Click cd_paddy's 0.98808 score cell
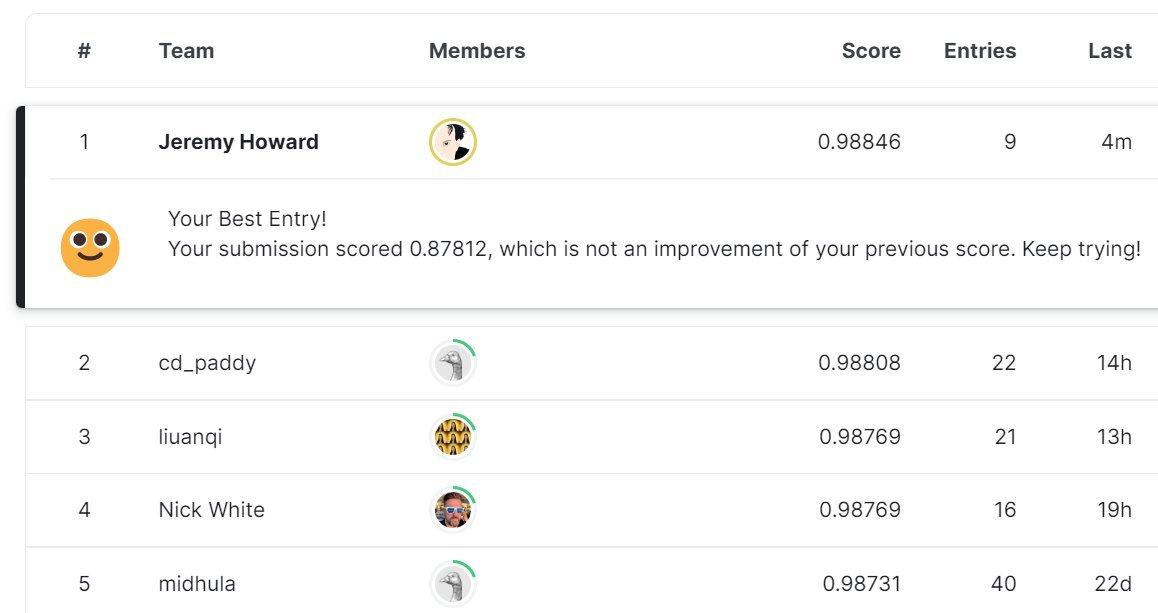The image size is (1158, 613). coord(859,363)
